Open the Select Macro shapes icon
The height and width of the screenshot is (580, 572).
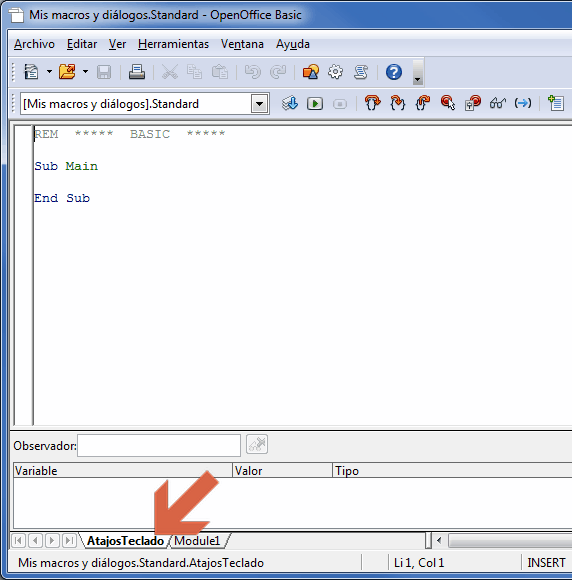point(310,72)
